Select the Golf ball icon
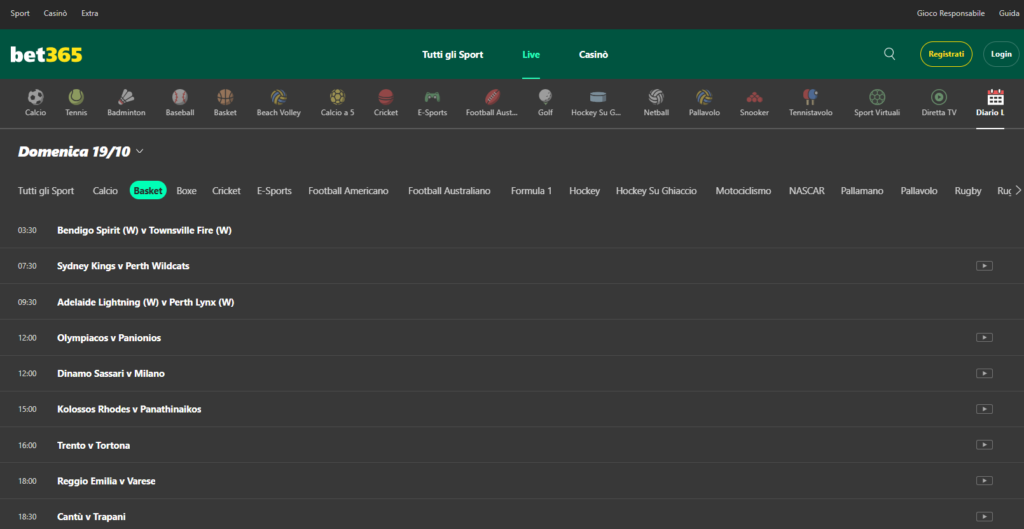Screen dimensions: 1024x529 point(545,97)
